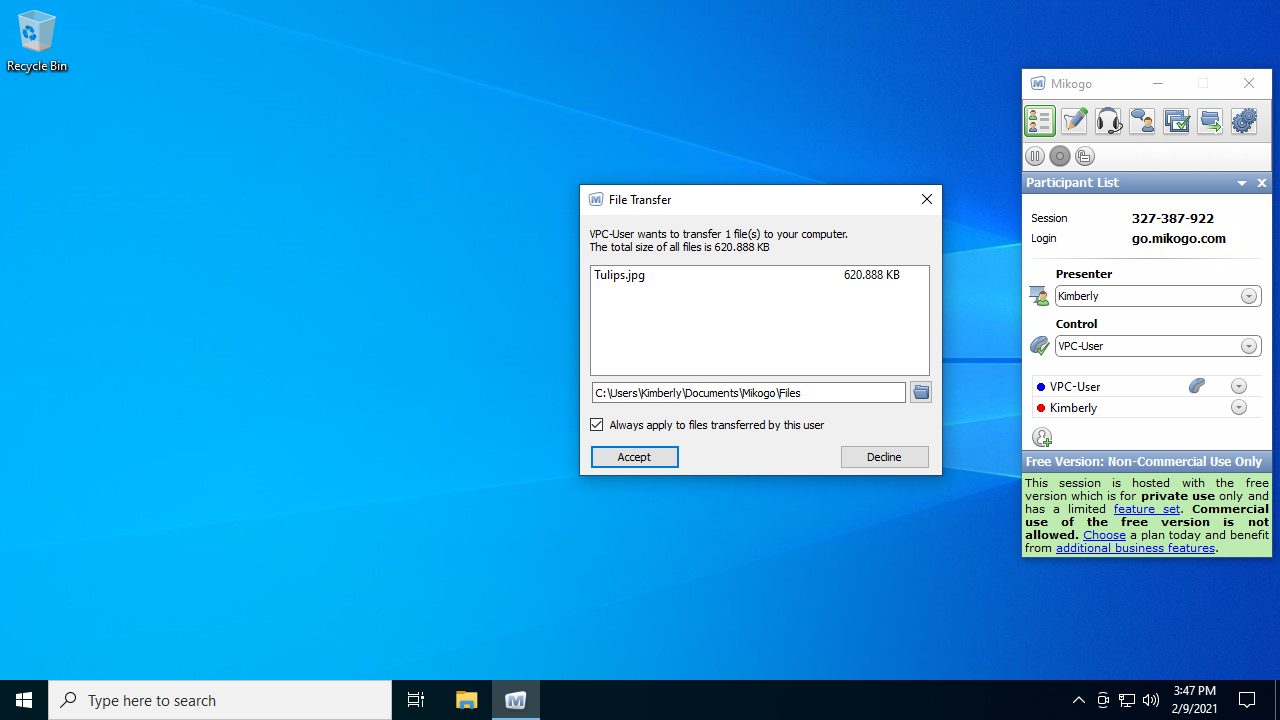
Task: Open the Participant List panel menu arrow
Action: click(1242, 183)
